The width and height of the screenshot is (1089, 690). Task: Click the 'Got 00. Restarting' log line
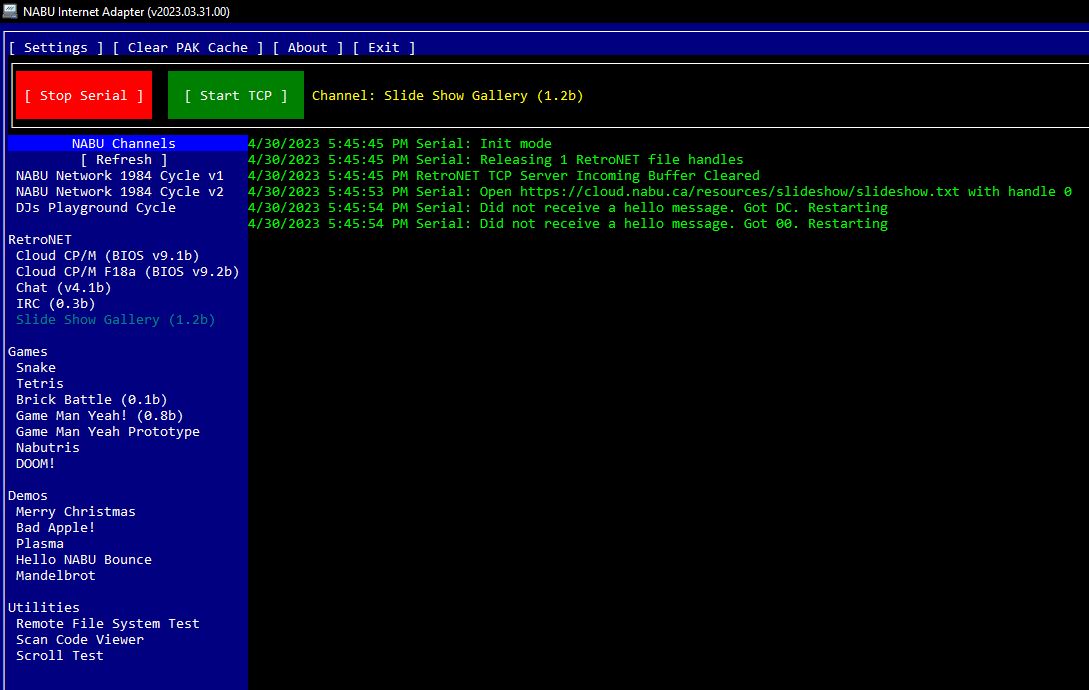pyautogui.click(x=568, y=223)
